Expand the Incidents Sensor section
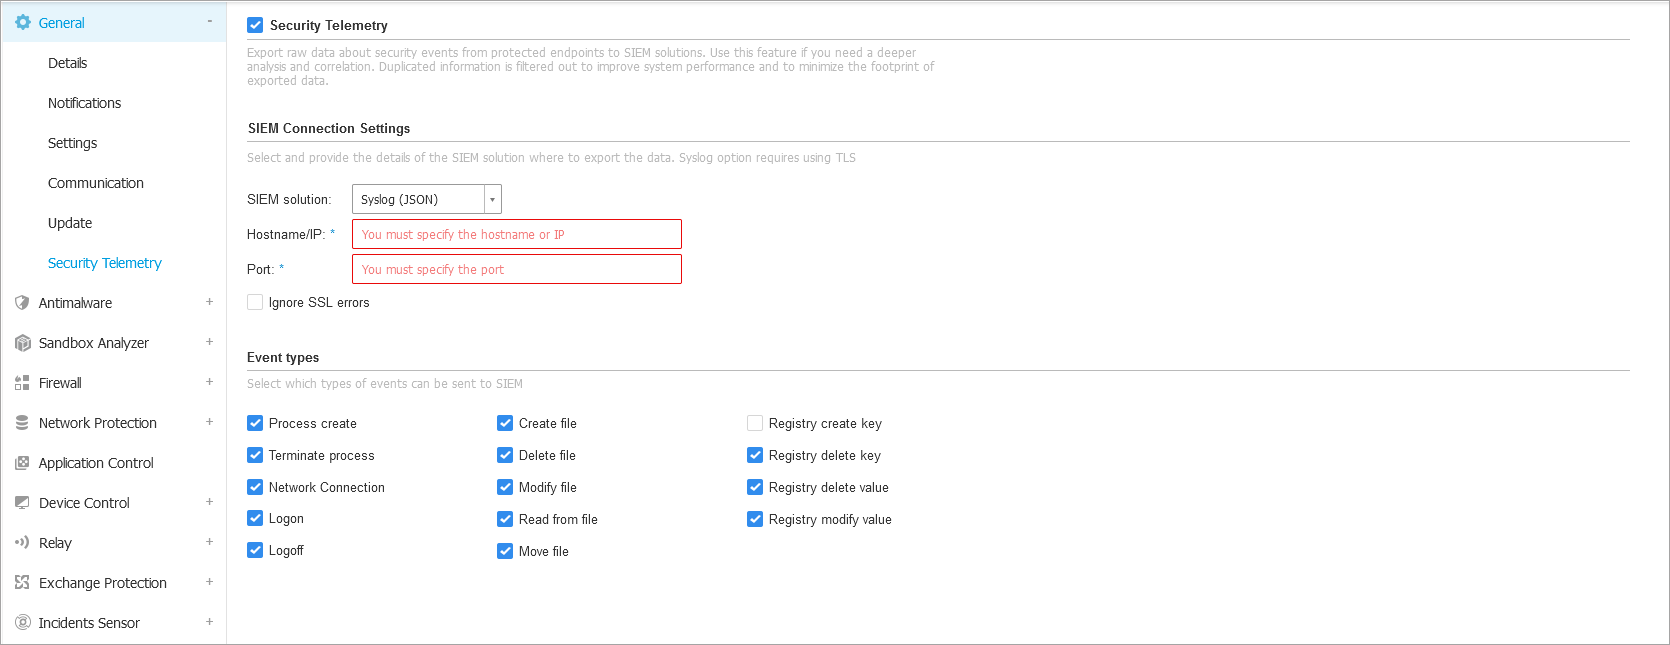Viewport: 1670px width, 645px height. pos(209,622)
